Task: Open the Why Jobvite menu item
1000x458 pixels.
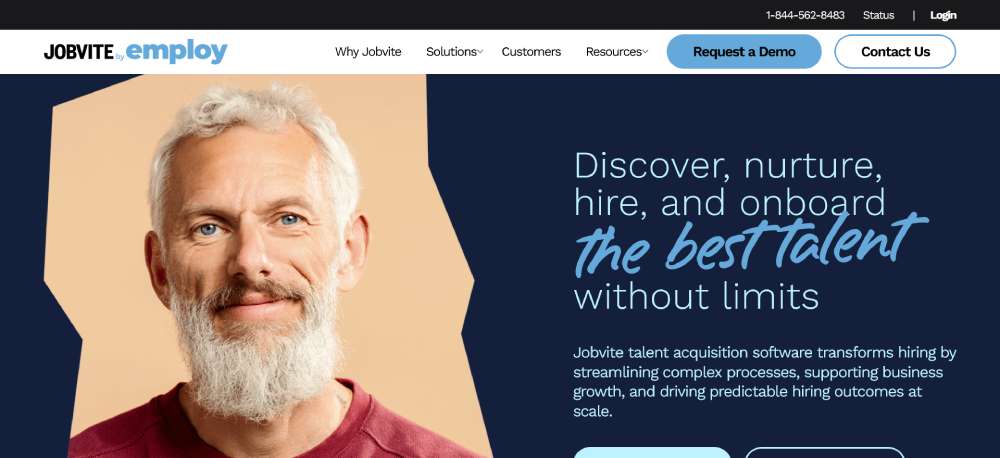Action: 368,52
